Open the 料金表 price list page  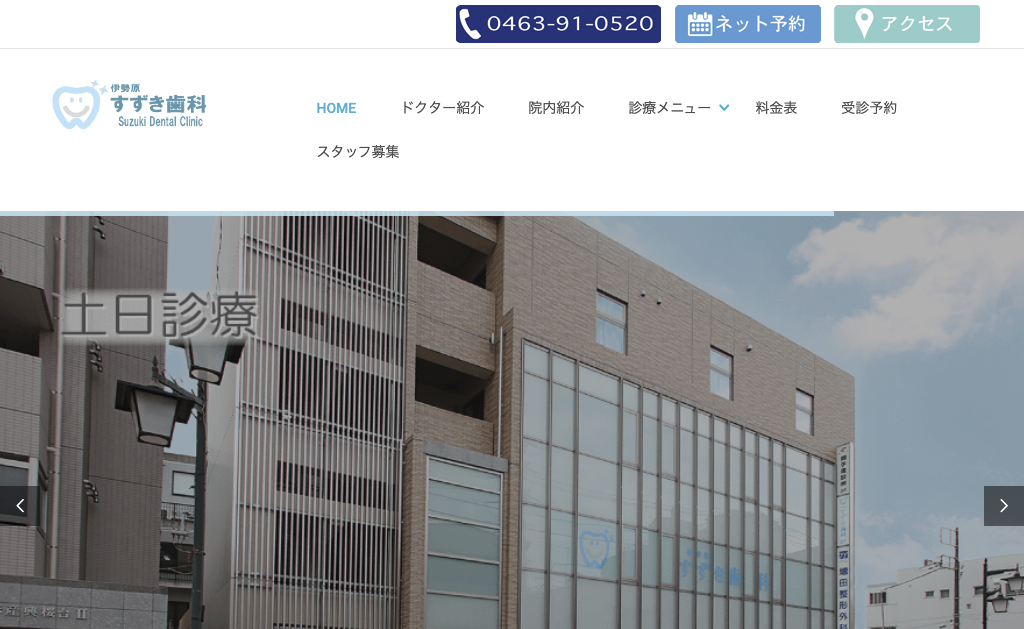[776, 108]
